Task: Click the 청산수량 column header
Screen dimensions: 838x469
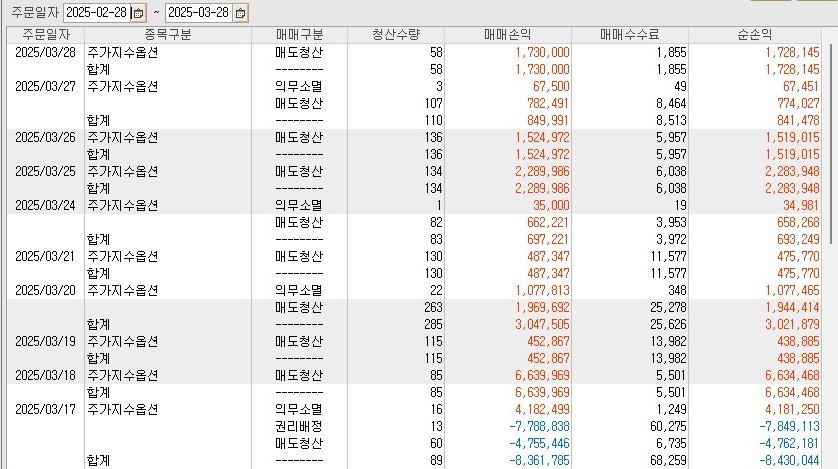Action: (396, 35)
